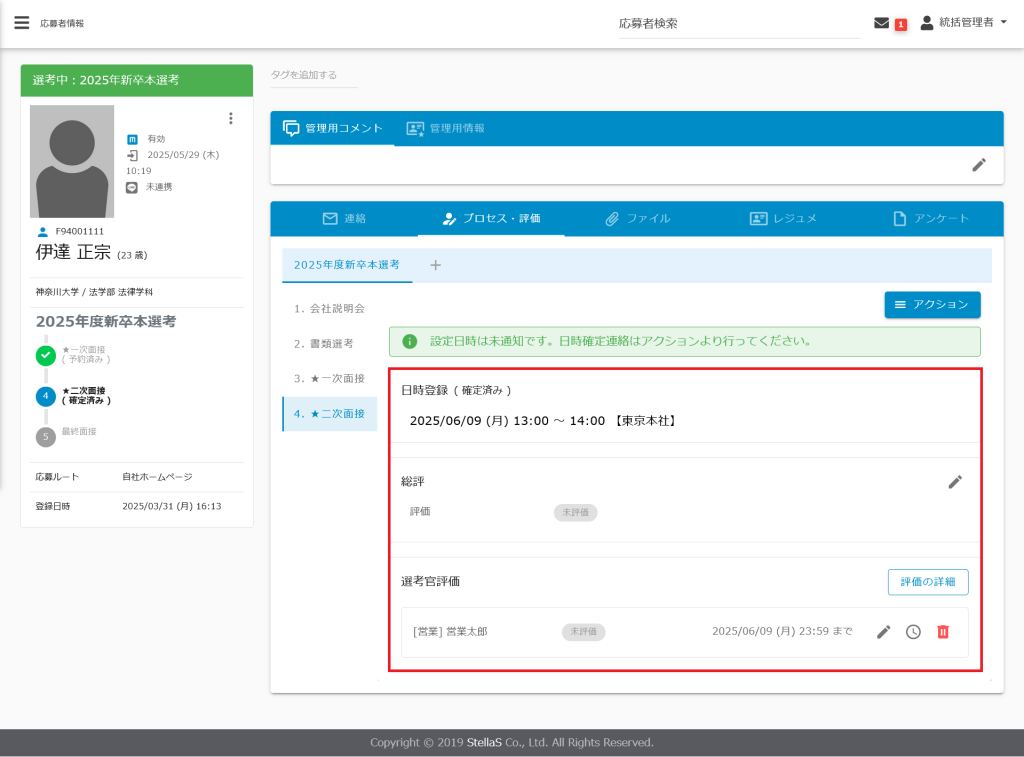Edit 営業太郎's evaluation with pencil icon
Viewport: 1024px width, 757px height.
click(x=884, y=632)
